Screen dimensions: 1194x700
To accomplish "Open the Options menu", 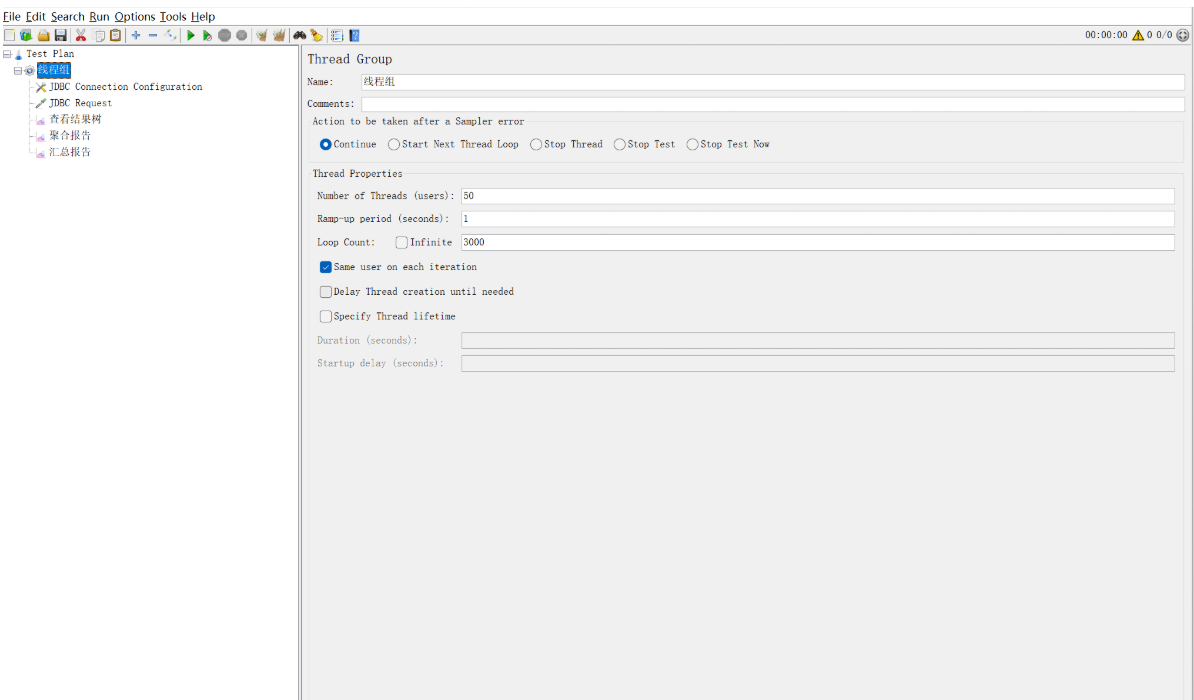I will coord(135,16).
